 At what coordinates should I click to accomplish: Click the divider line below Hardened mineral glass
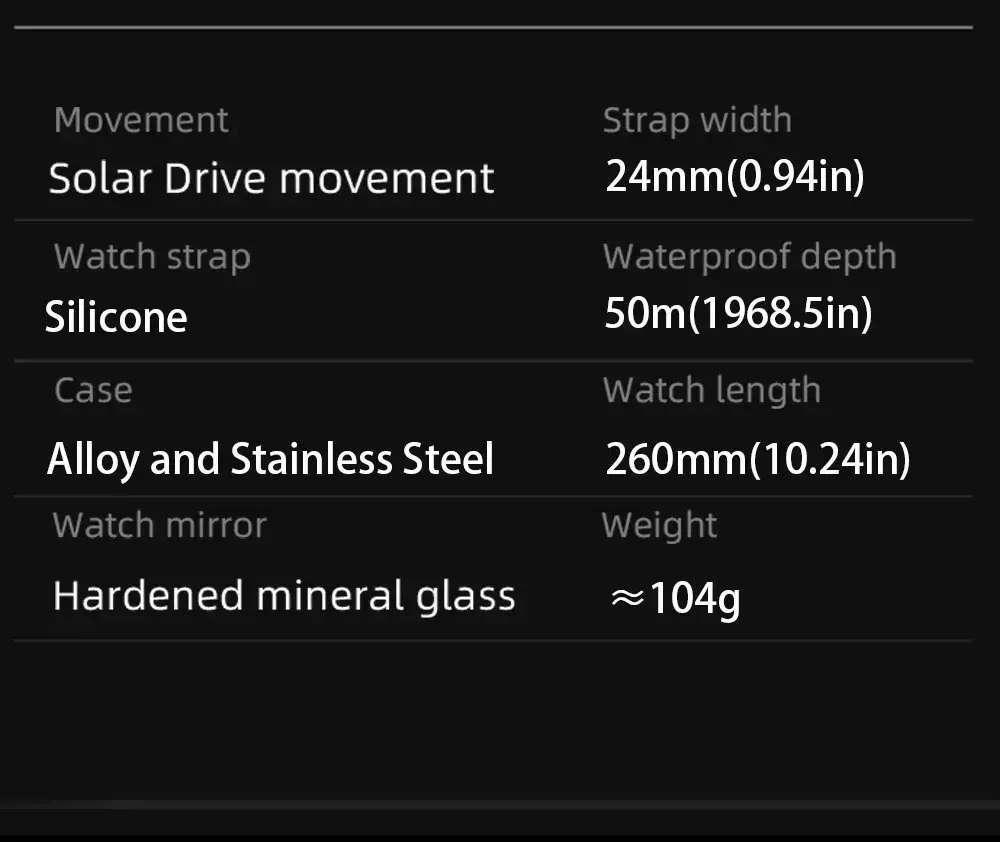[493, 640]
